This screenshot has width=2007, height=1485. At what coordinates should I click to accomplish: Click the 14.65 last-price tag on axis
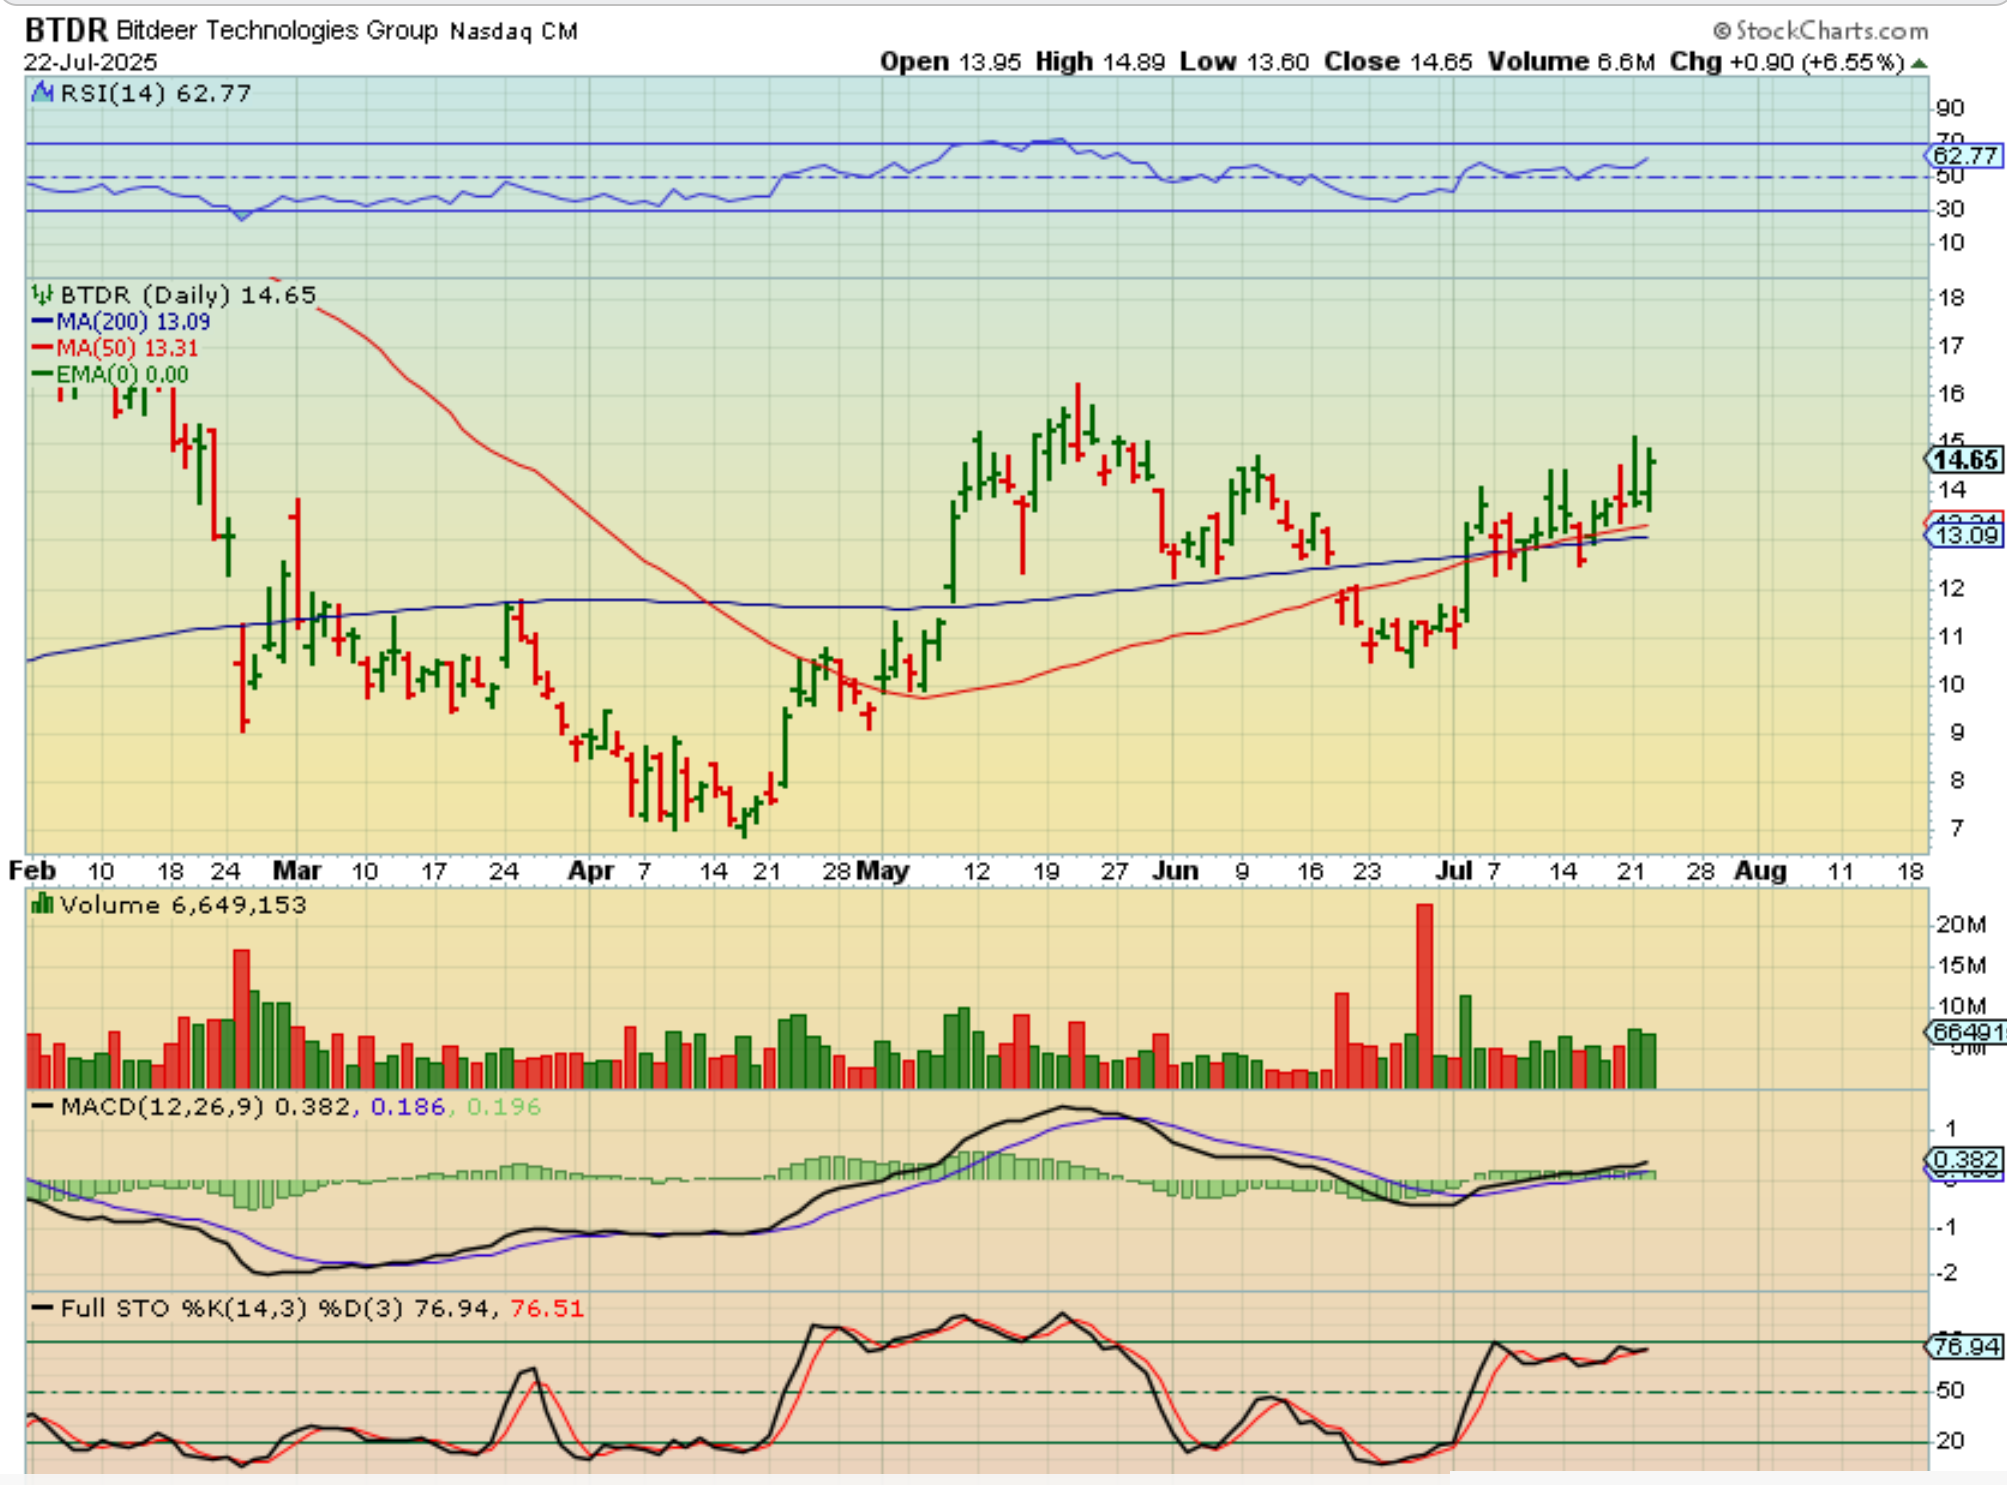click(x=1964, y=460)
